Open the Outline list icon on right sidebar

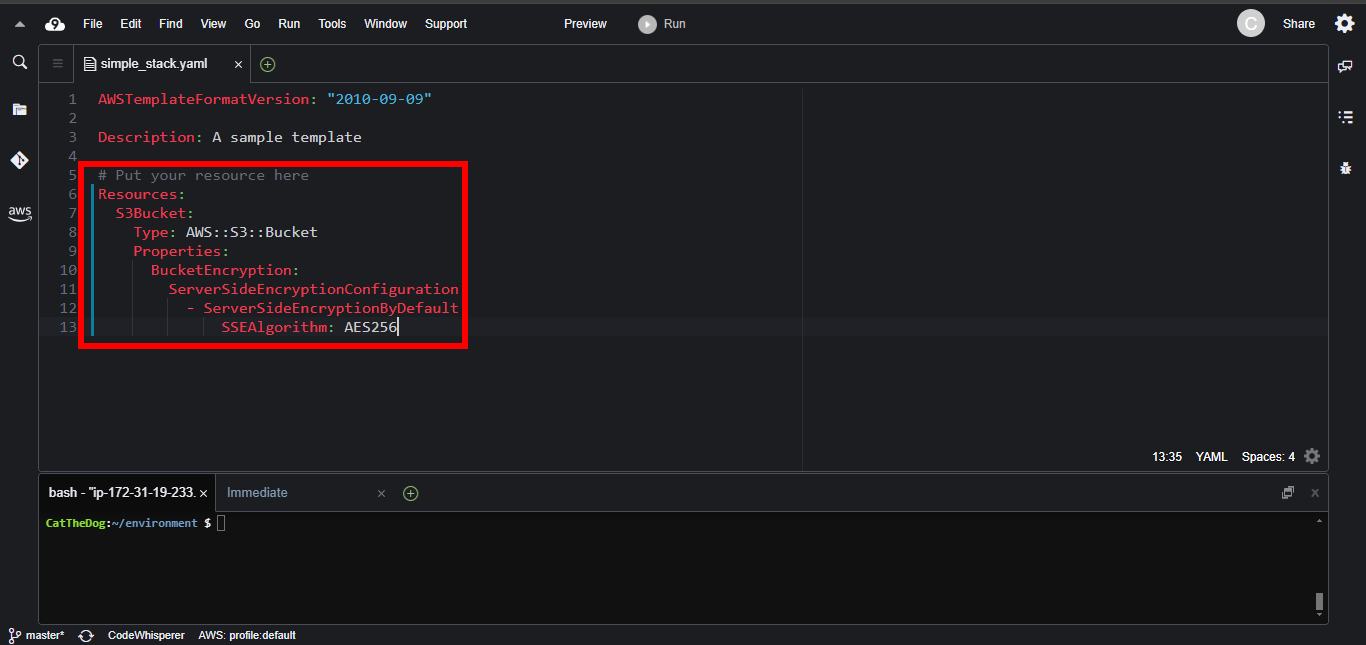pyautogui.click(x=1345, y=117)
